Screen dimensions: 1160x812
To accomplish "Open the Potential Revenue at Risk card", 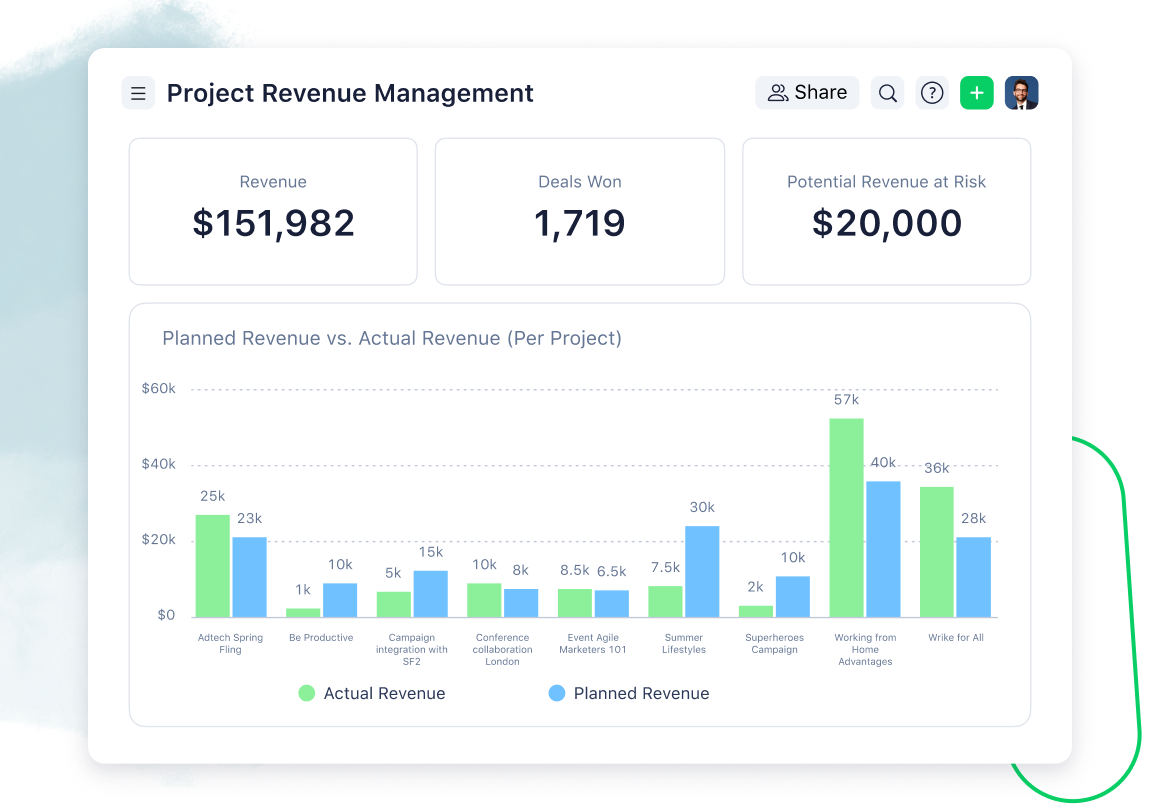I will [x=886, y=211].
